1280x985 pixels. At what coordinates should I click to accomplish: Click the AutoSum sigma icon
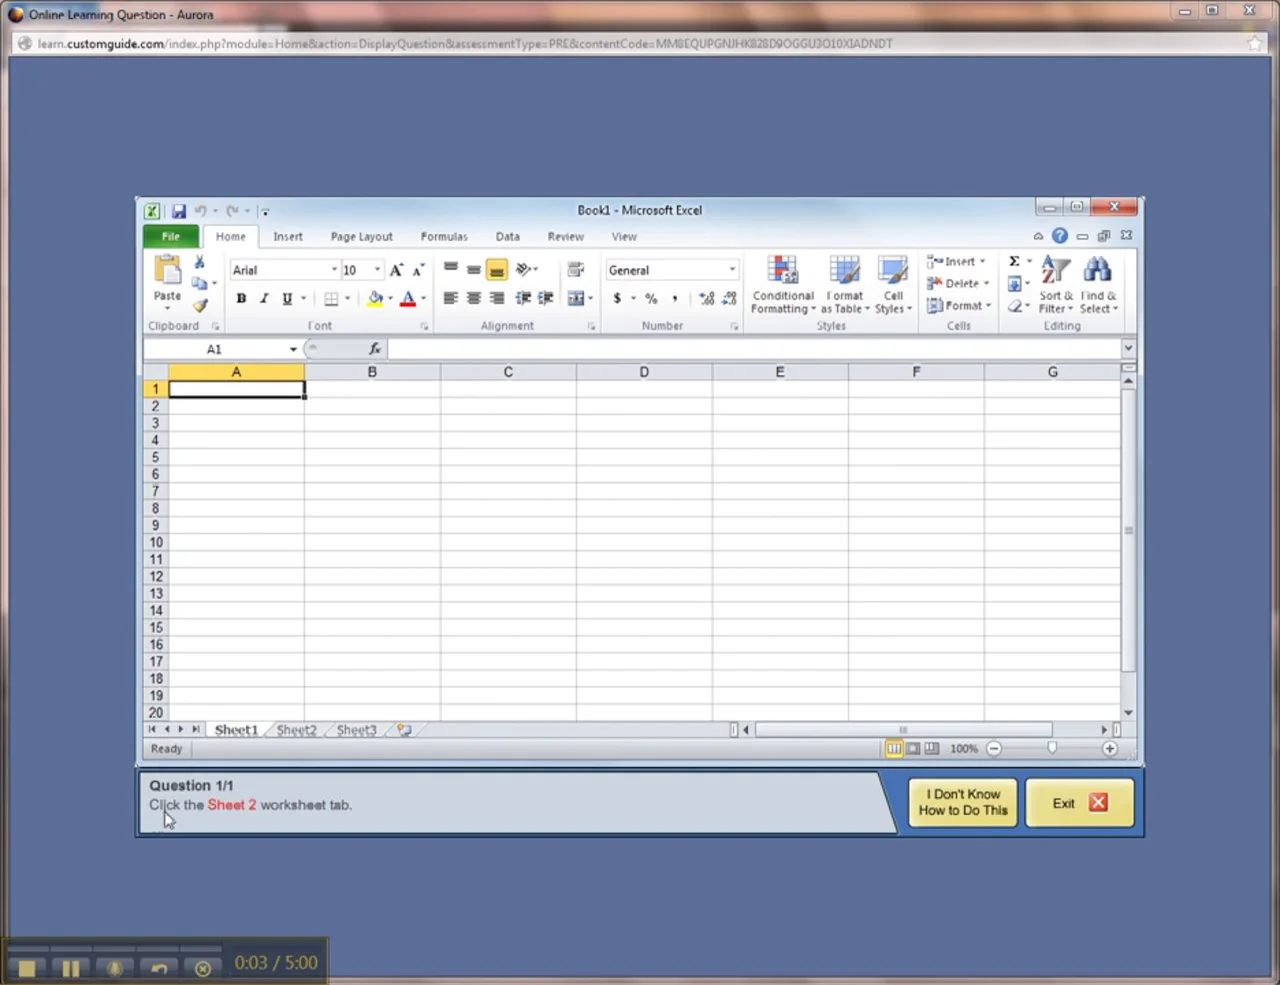click(1014, 261)
